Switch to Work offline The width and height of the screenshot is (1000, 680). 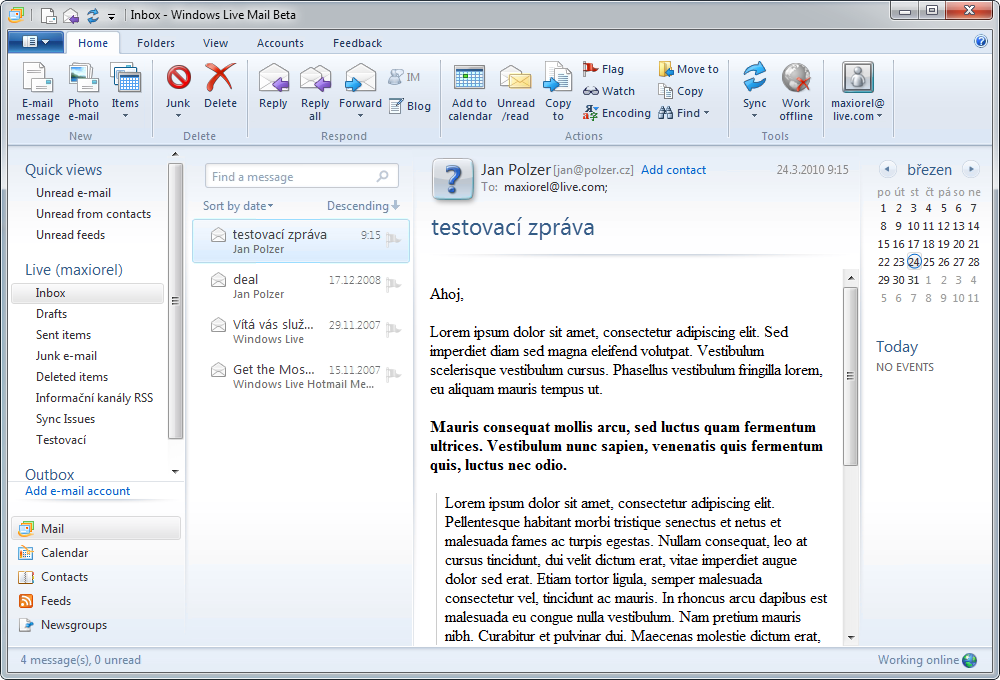pos(796,92)
